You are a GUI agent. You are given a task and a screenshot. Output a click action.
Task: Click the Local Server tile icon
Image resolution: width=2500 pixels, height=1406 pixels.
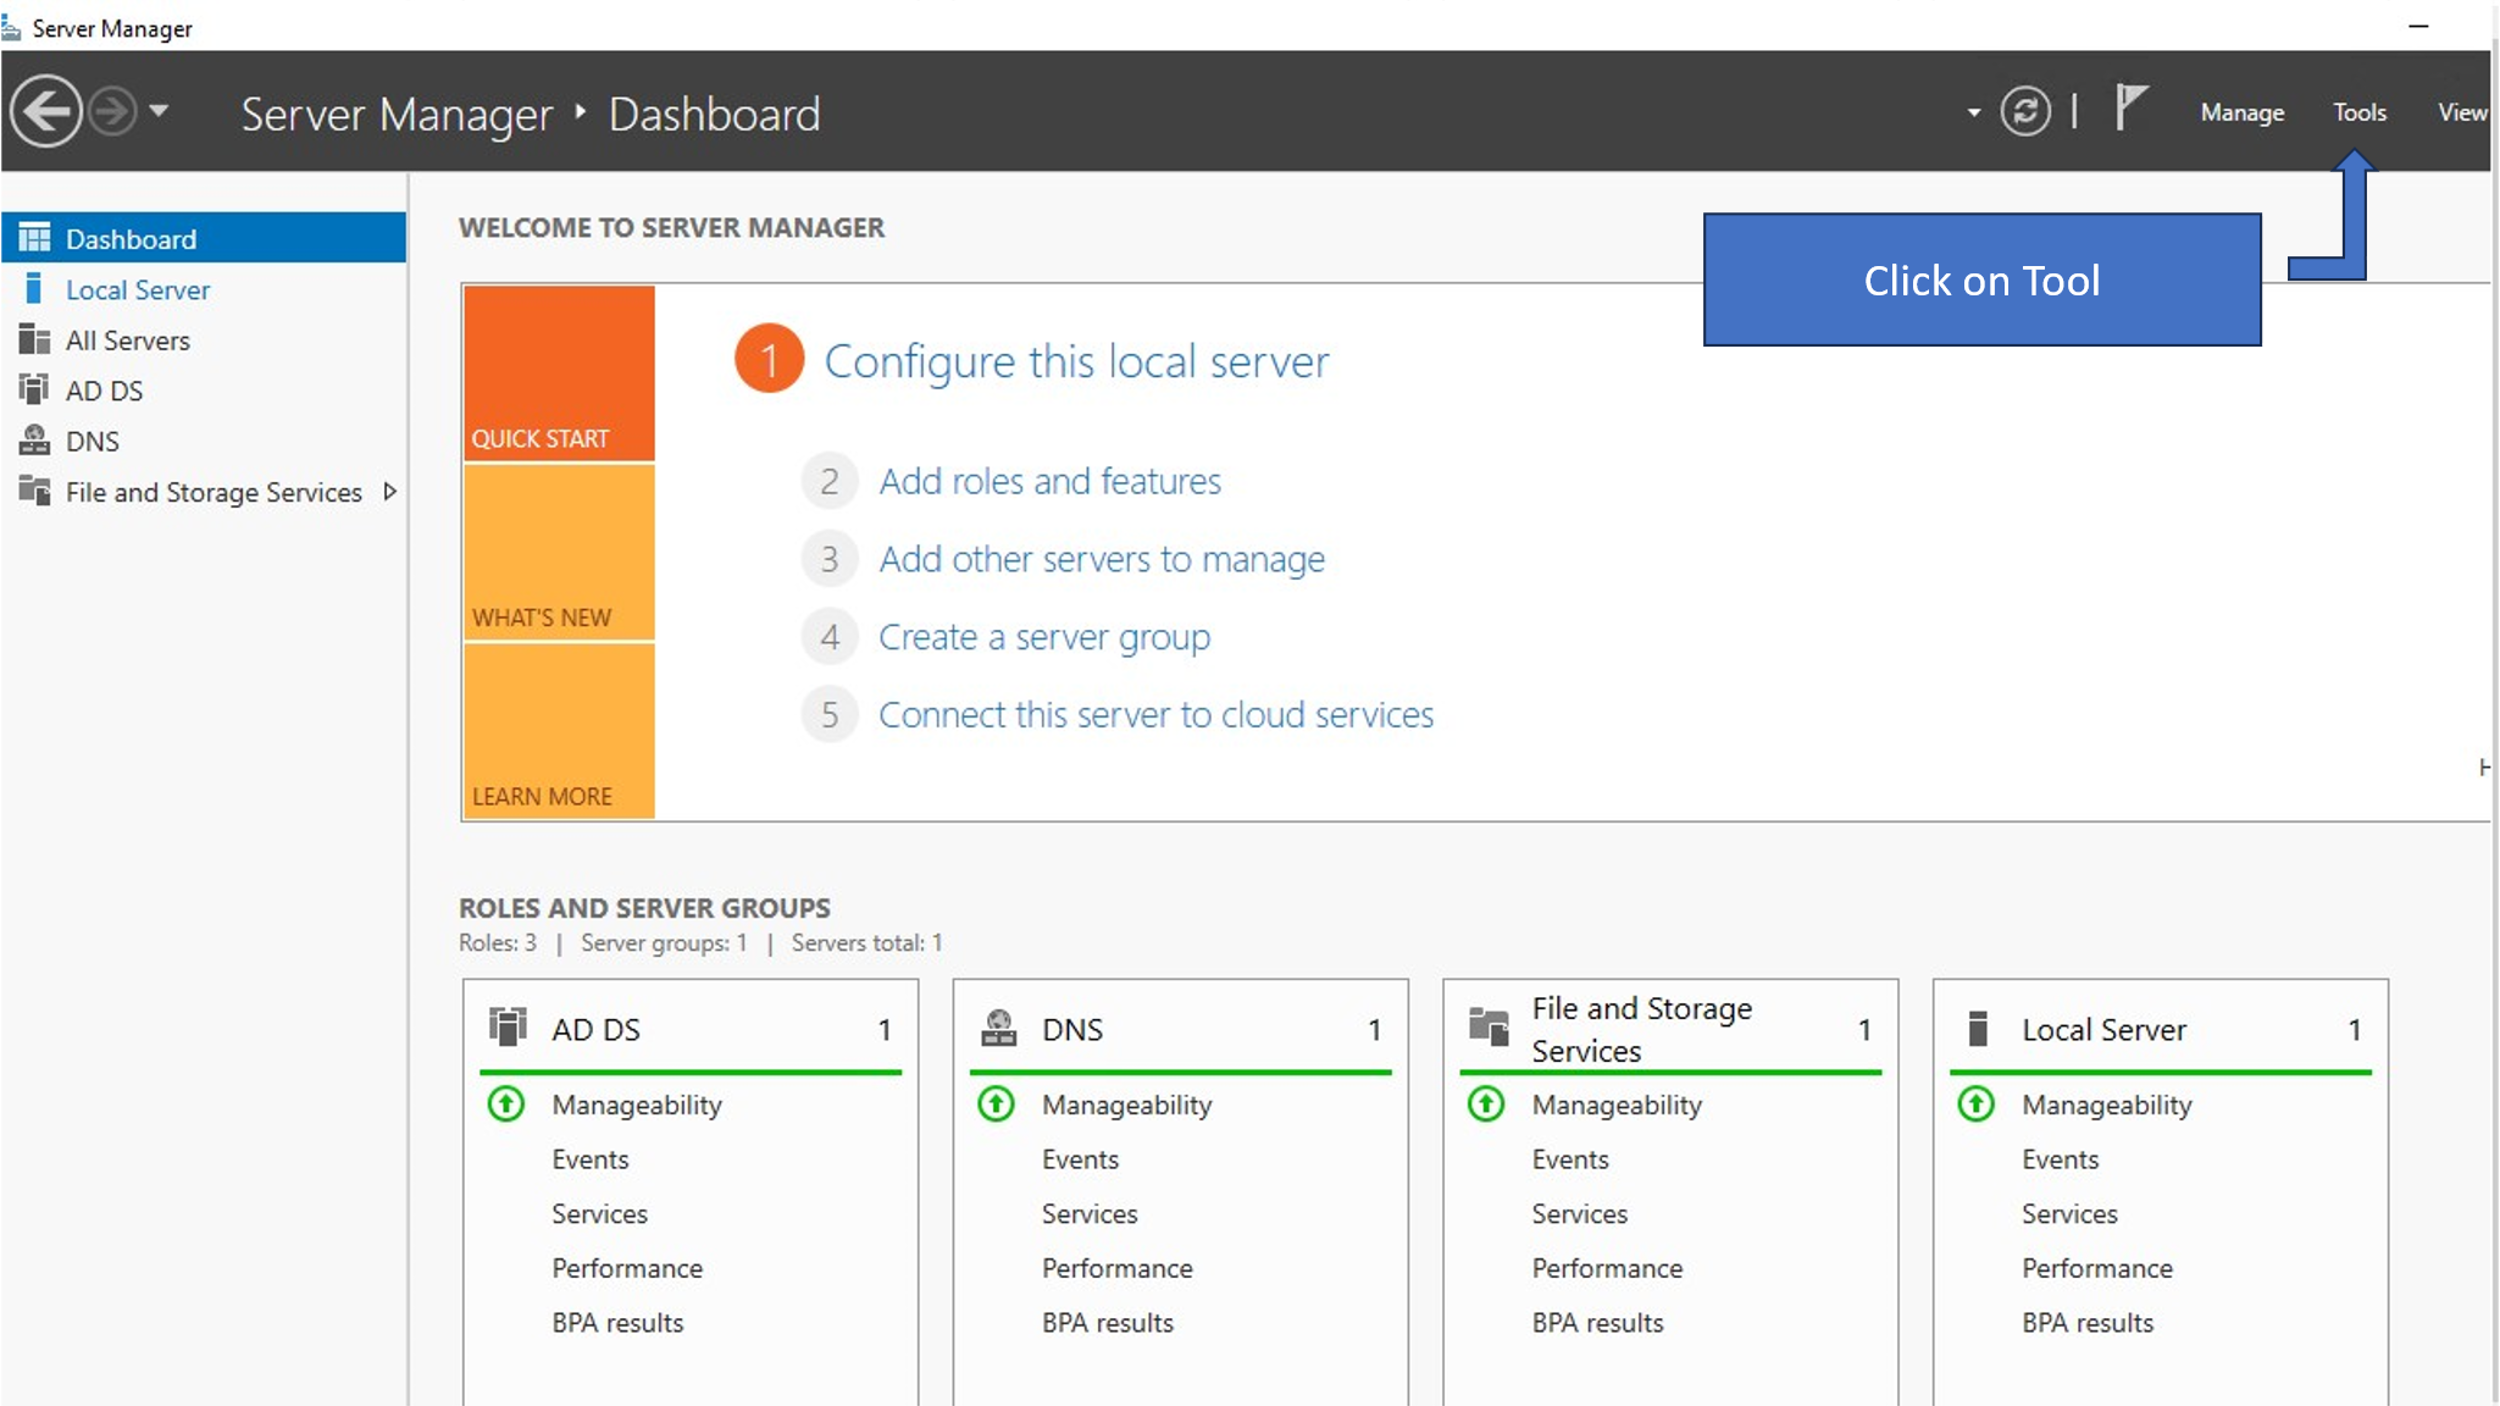click(x=1977, y=1028)
